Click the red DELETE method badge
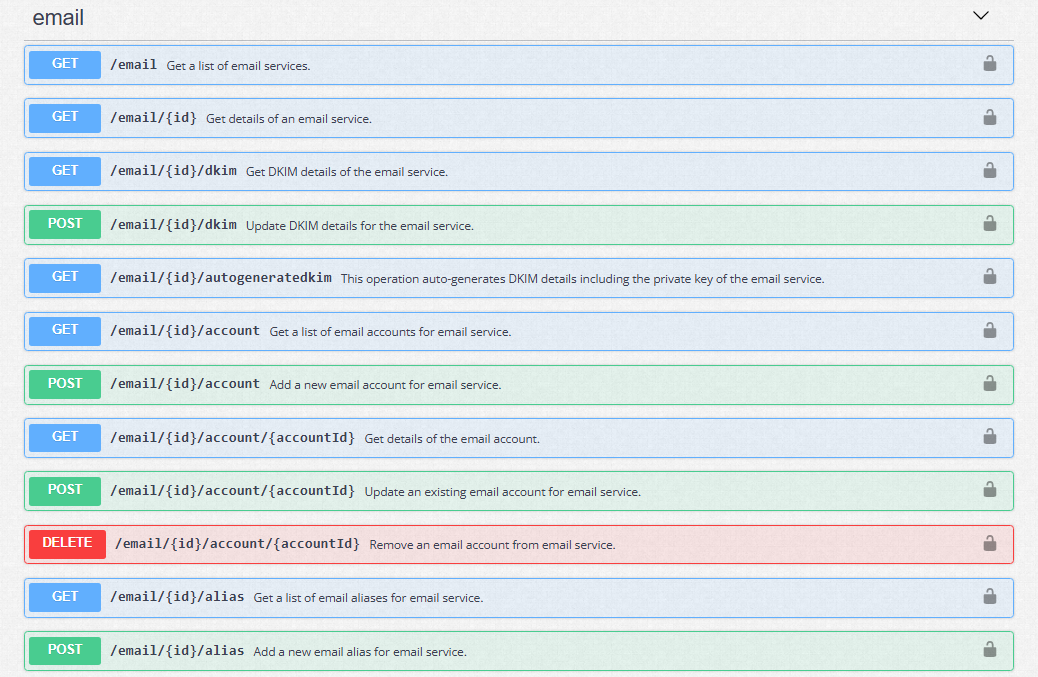The width and height of the screenshot is (1038, 677). 68,544
